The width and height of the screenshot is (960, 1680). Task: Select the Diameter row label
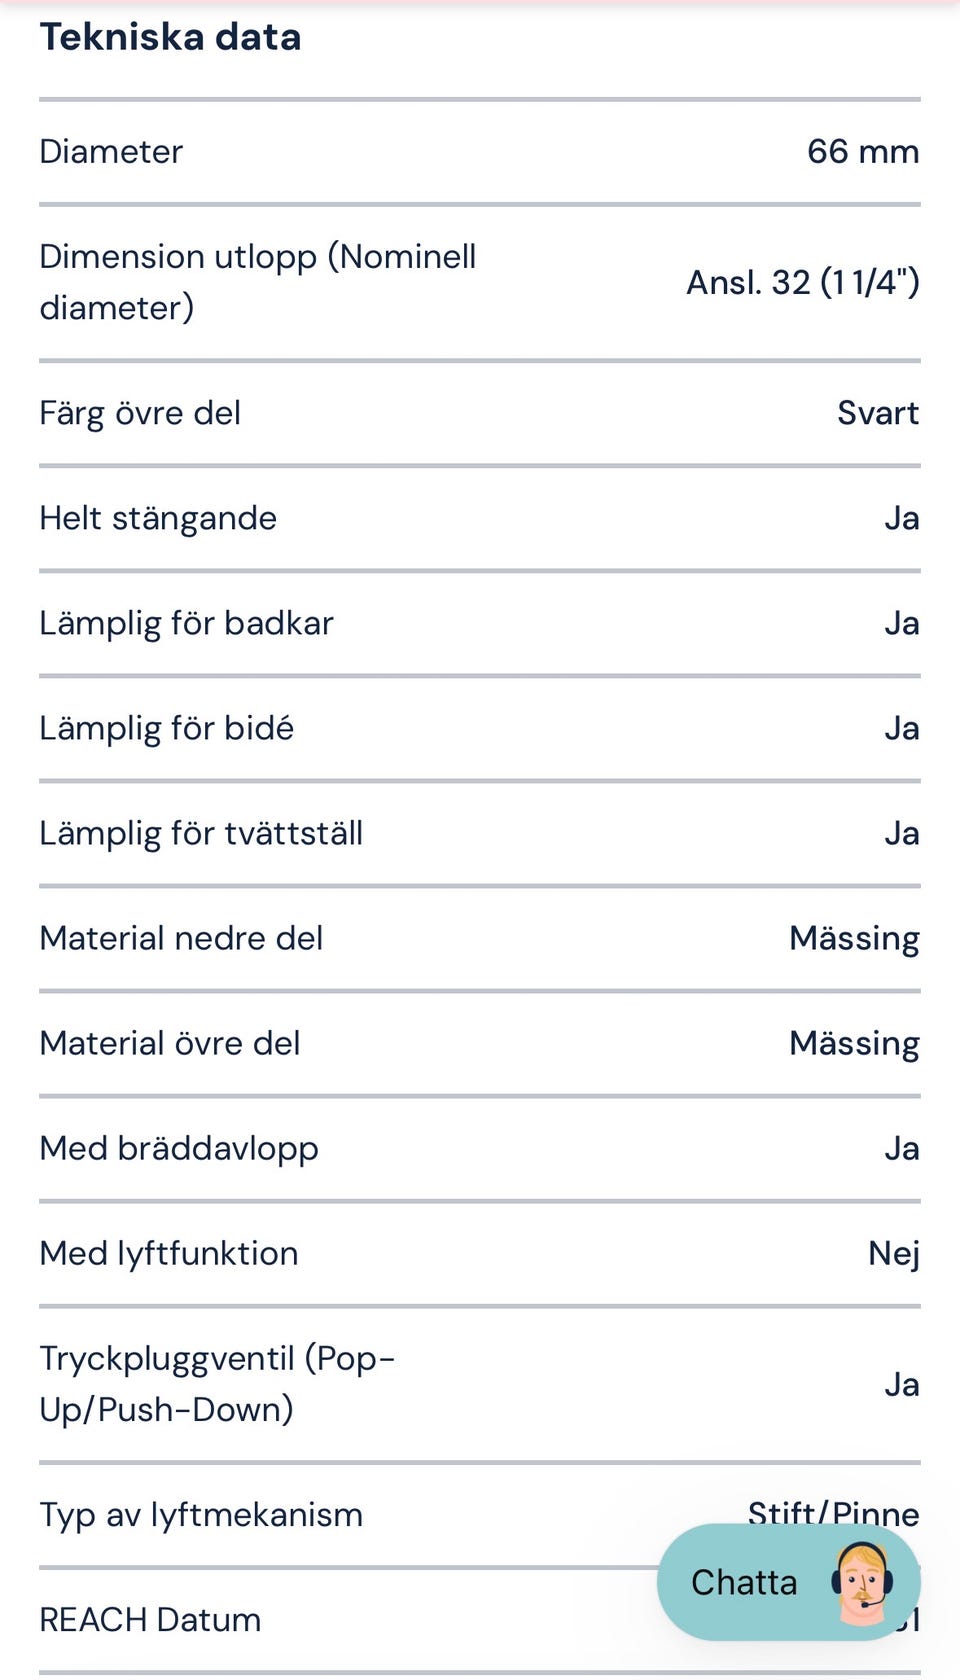pyautogui.click(x=111, y=152)
